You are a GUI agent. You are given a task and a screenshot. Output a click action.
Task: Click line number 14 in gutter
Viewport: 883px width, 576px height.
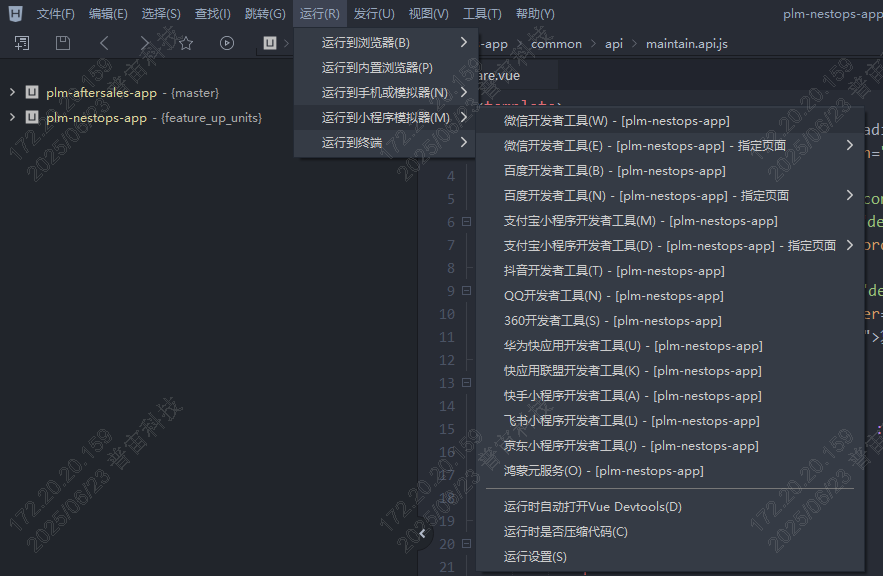point(447,406)
